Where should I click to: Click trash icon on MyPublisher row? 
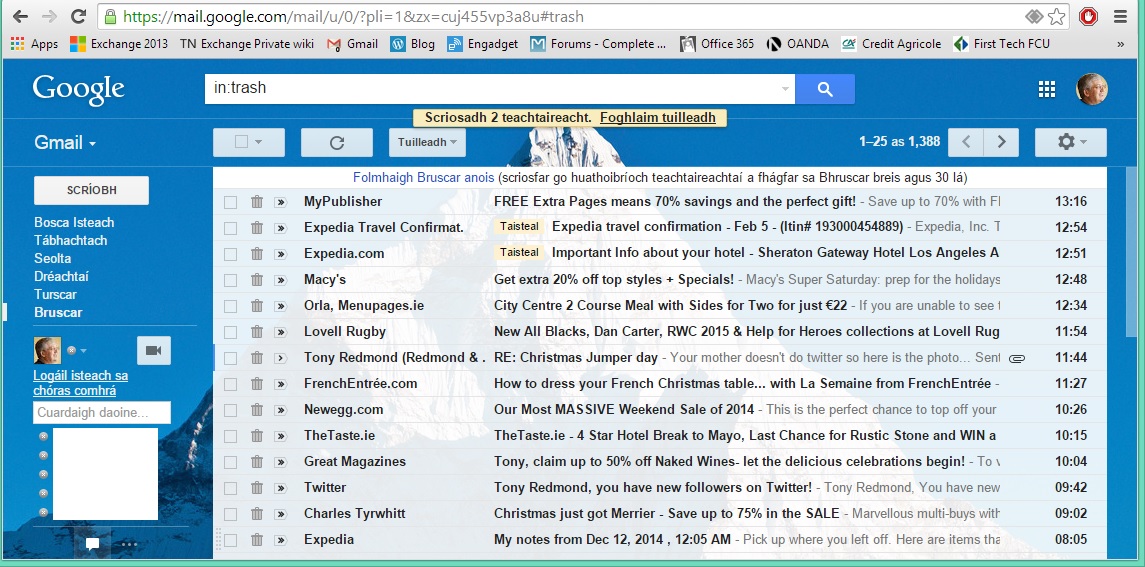257,202
